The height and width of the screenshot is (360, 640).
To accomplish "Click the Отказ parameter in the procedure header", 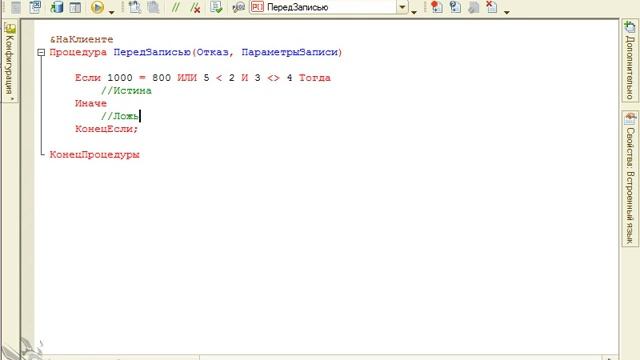I will click(x=213, y=52).
